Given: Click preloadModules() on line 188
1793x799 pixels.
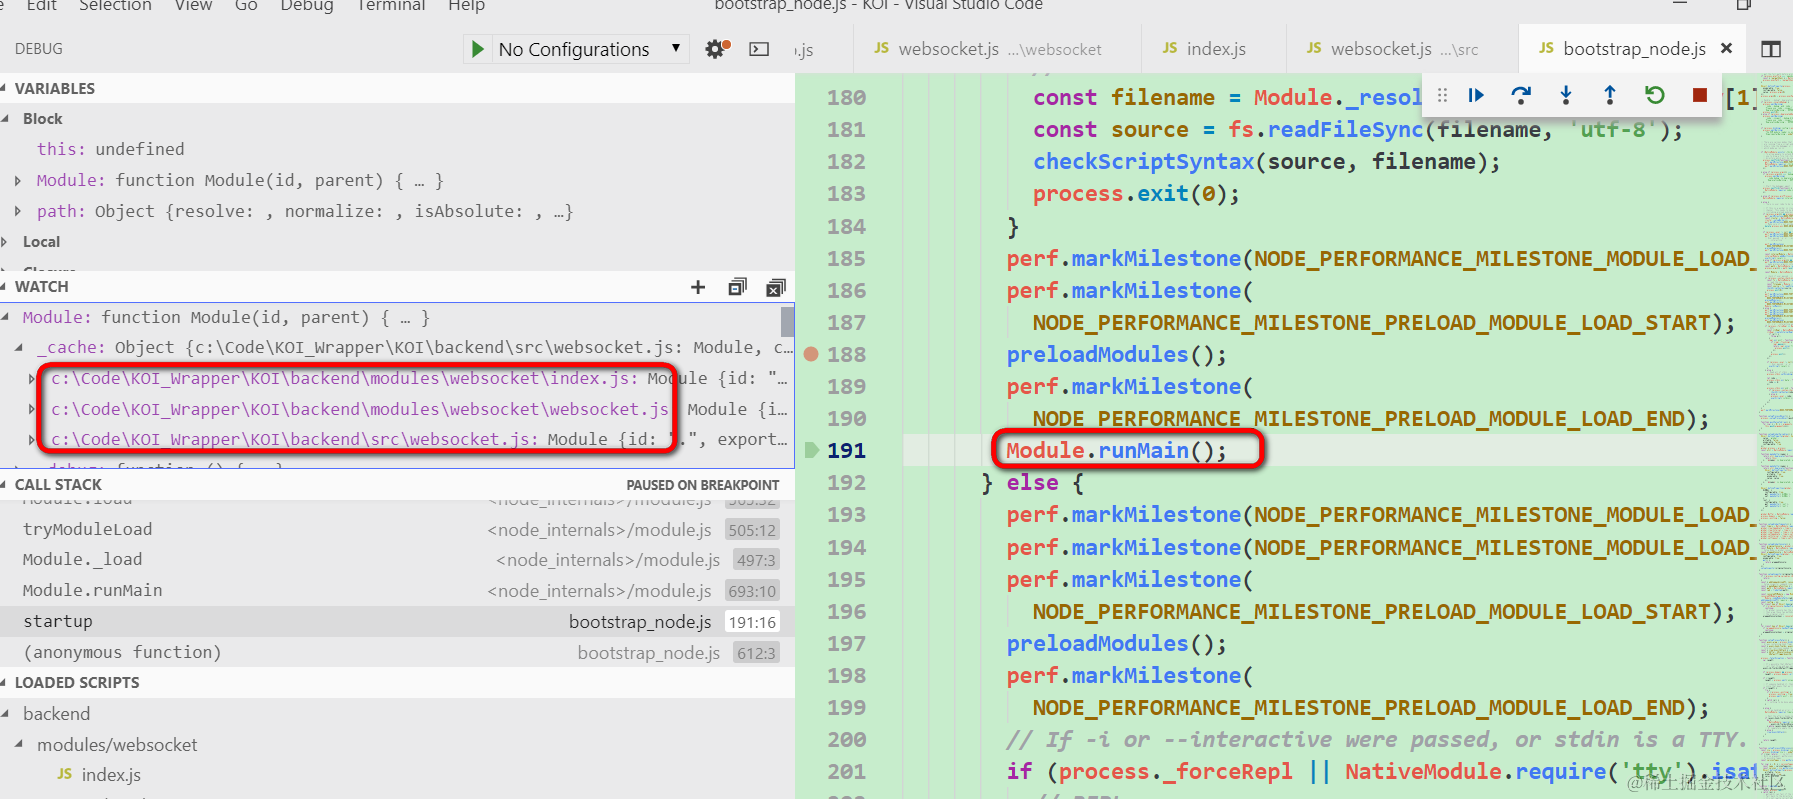Looking at the screenshot, I should point(1116,355).
